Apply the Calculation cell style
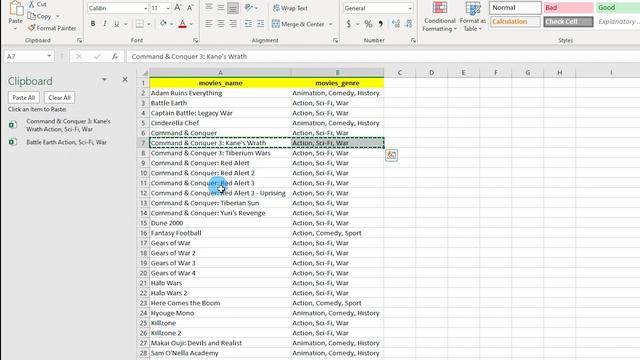Image resolution: width=640 pixels, height=360 pixels. [x=515, y=22]
